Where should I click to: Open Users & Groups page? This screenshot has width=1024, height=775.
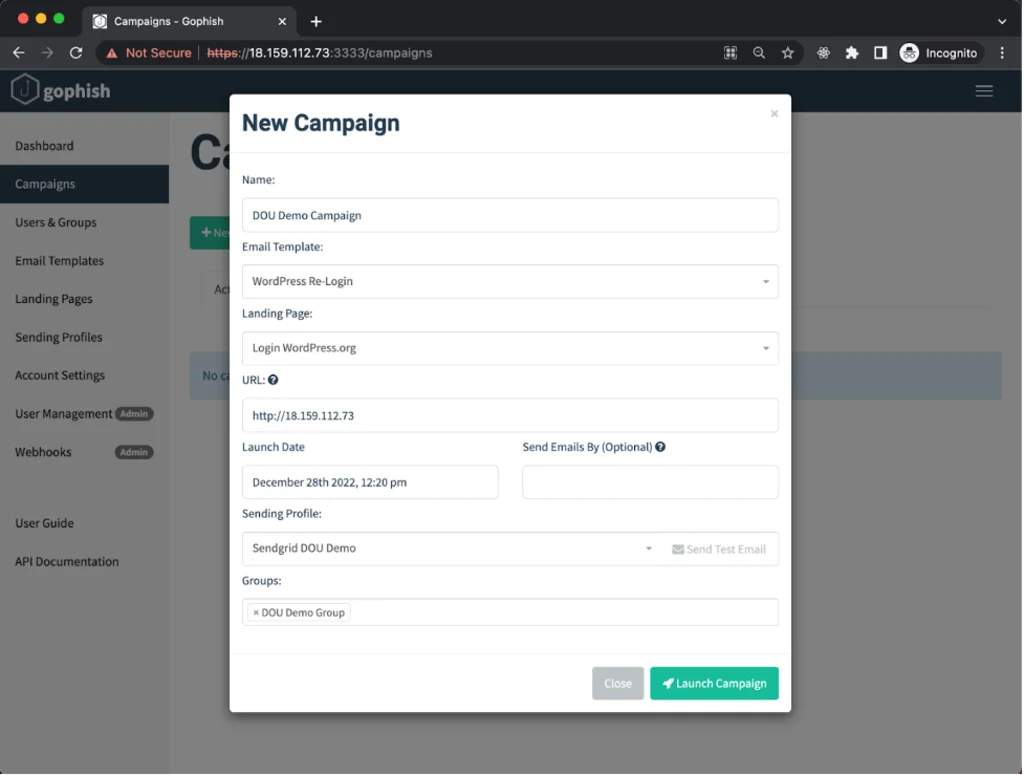coord(56,222)
